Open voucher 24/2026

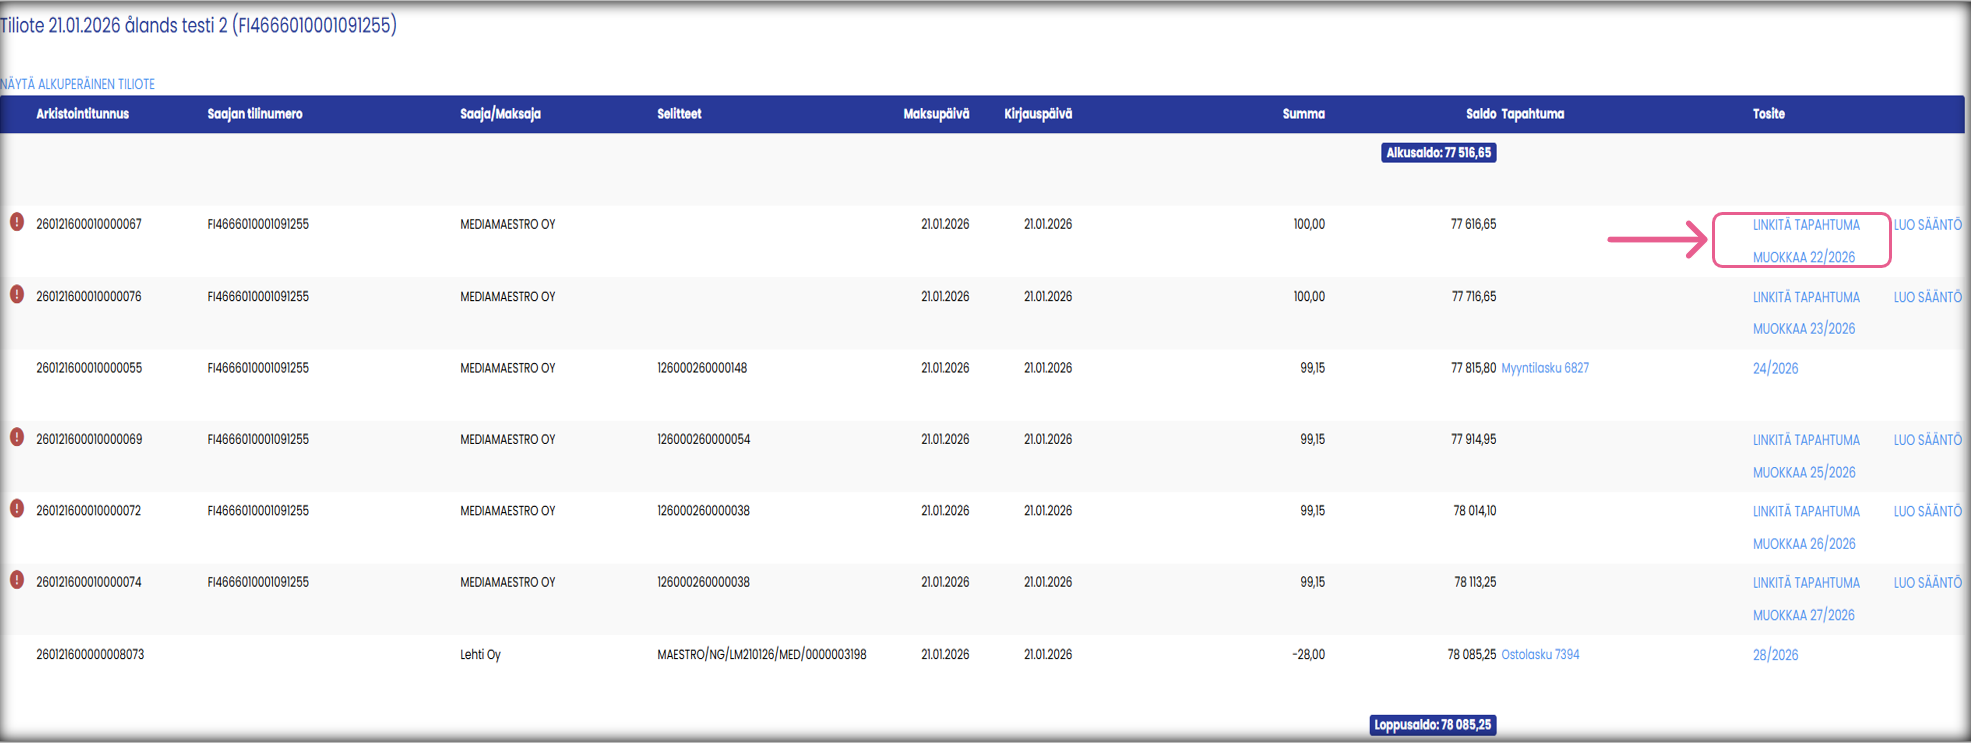tap(1775, 369)
